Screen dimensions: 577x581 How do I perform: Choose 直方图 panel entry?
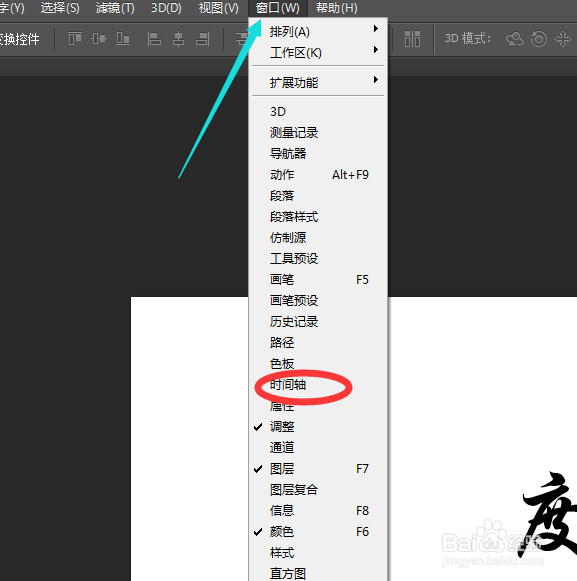pos(318,573)
